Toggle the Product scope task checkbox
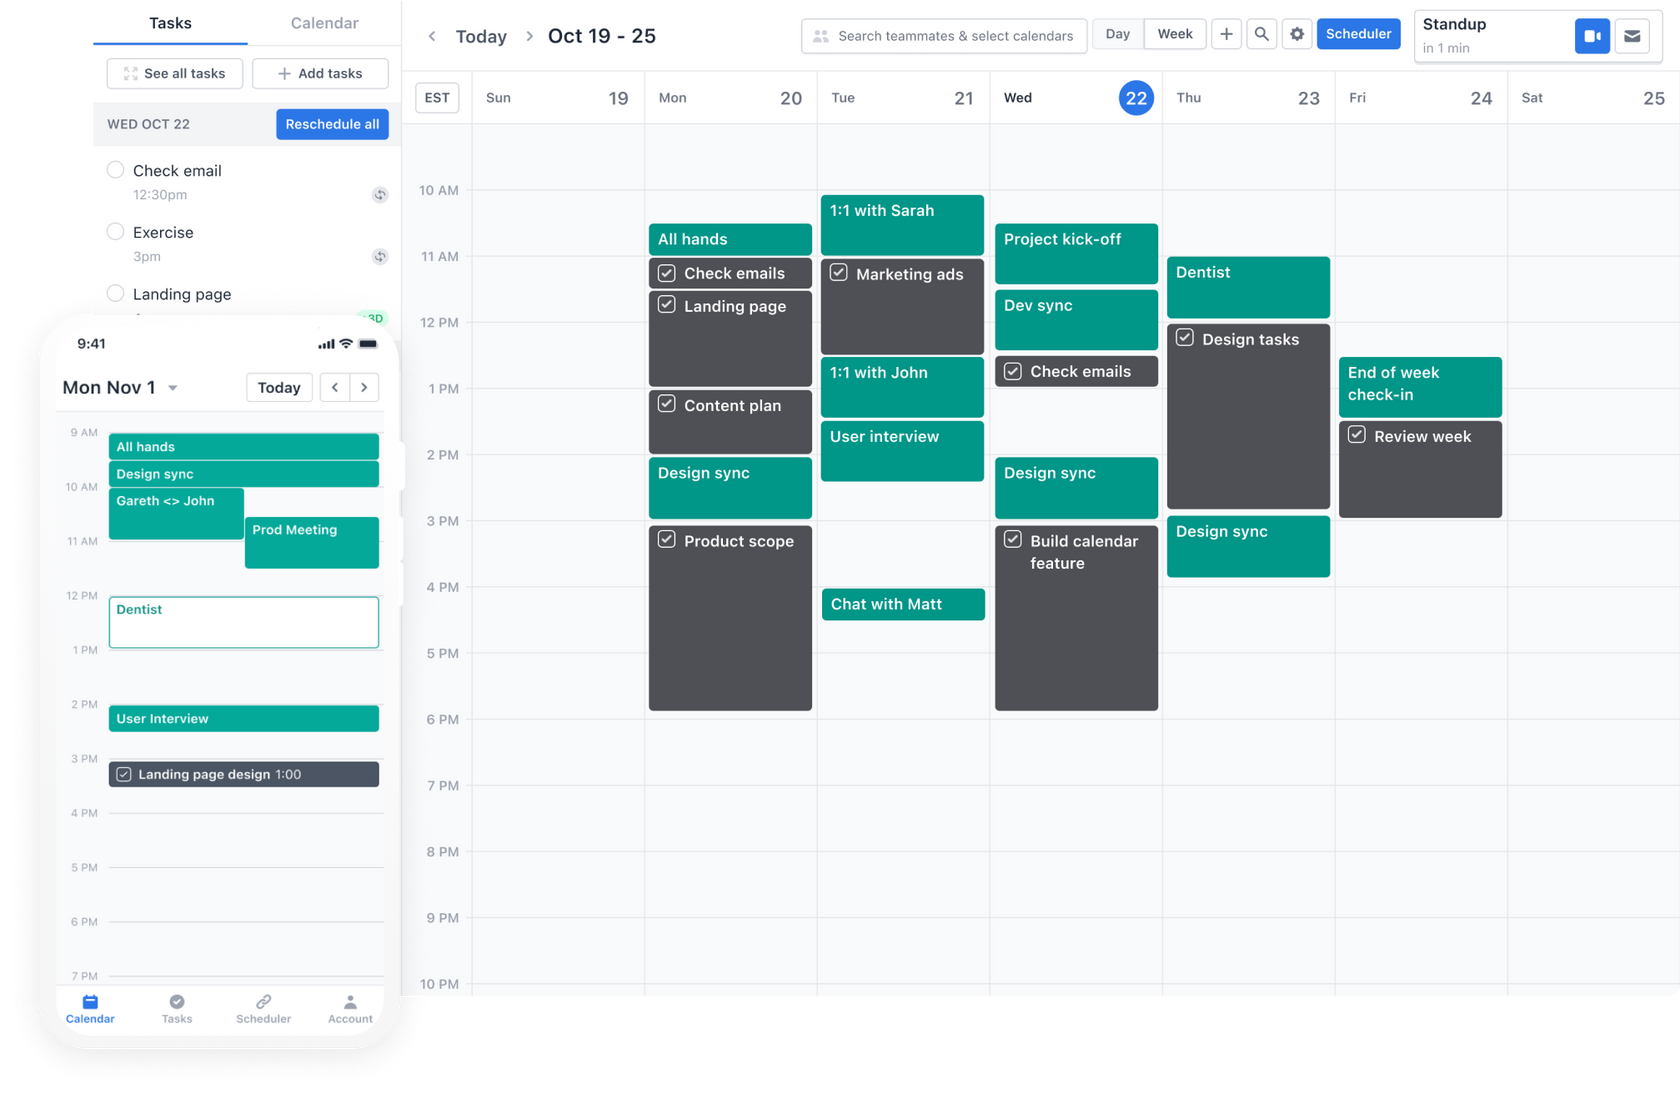The height and width of the screenshot is (1094, 1680). pos(667,540)
